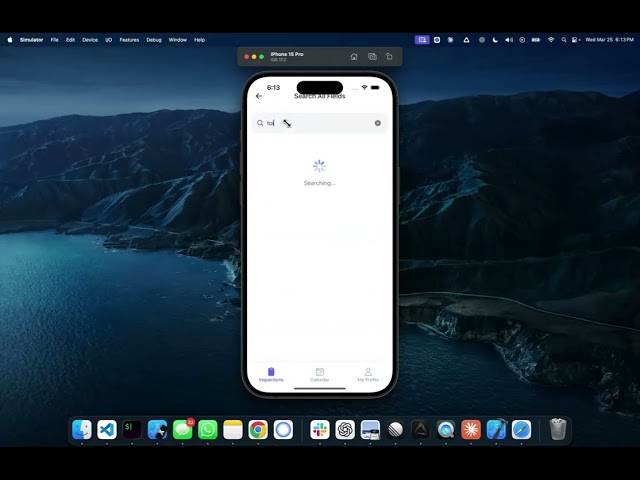Open the Debug menu
The image size is (640, 480).
(x=154, y=40)
